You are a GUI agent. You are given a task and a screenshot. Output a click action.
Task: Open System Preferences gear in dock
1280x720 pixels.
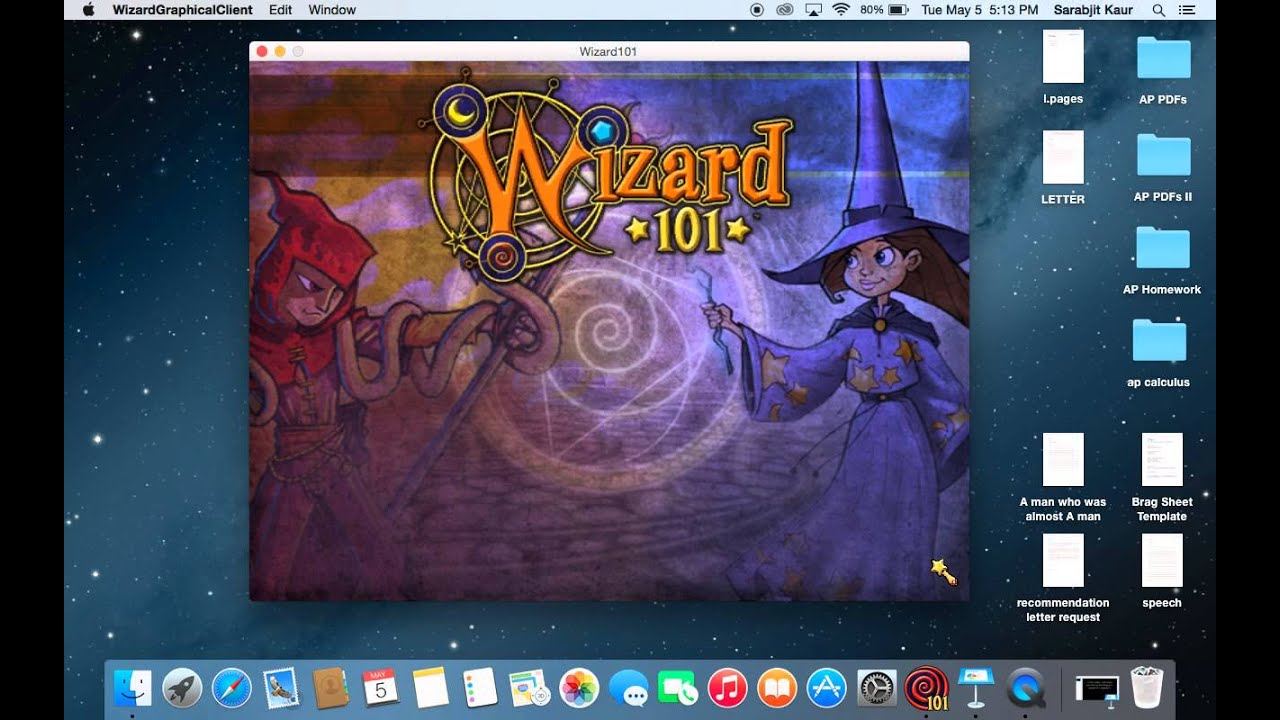point(877,688)
